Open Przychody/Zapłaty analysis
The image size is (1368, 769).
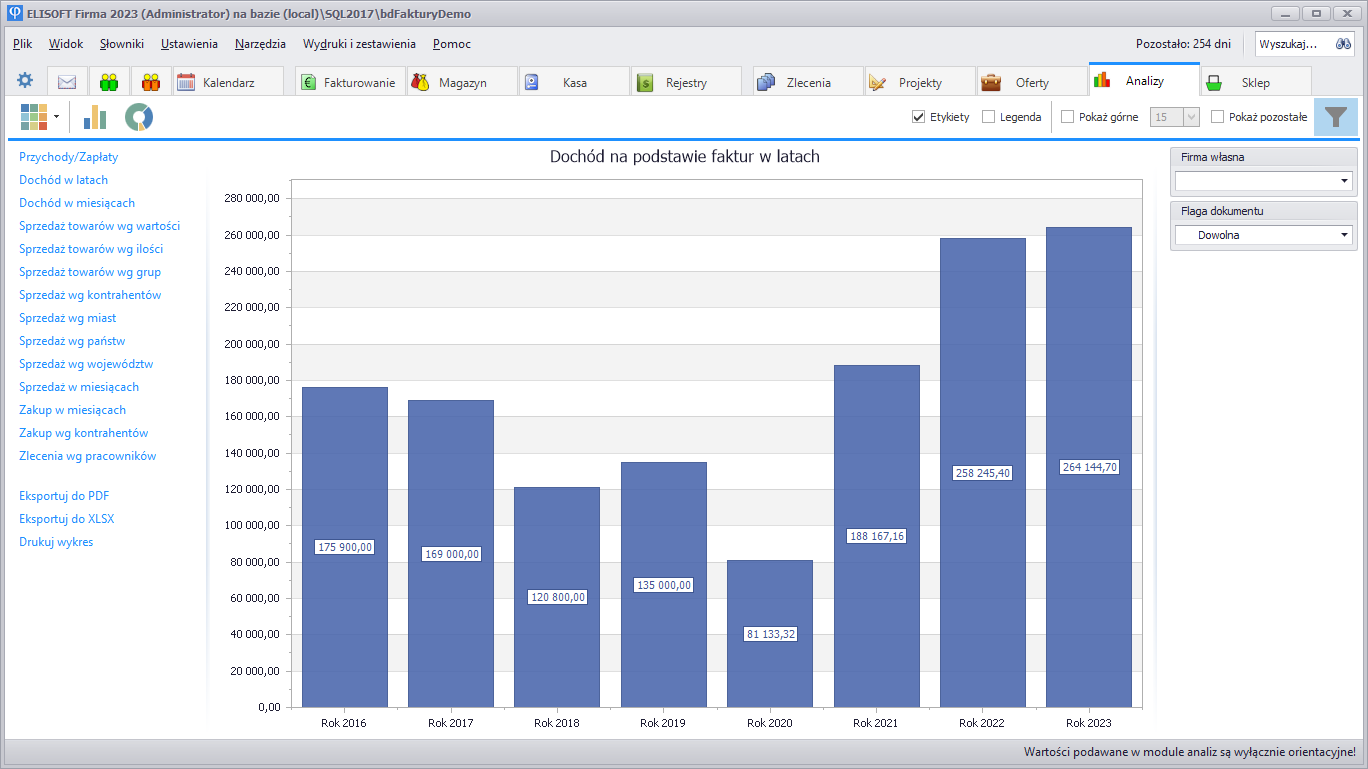(x=69, y=157)
